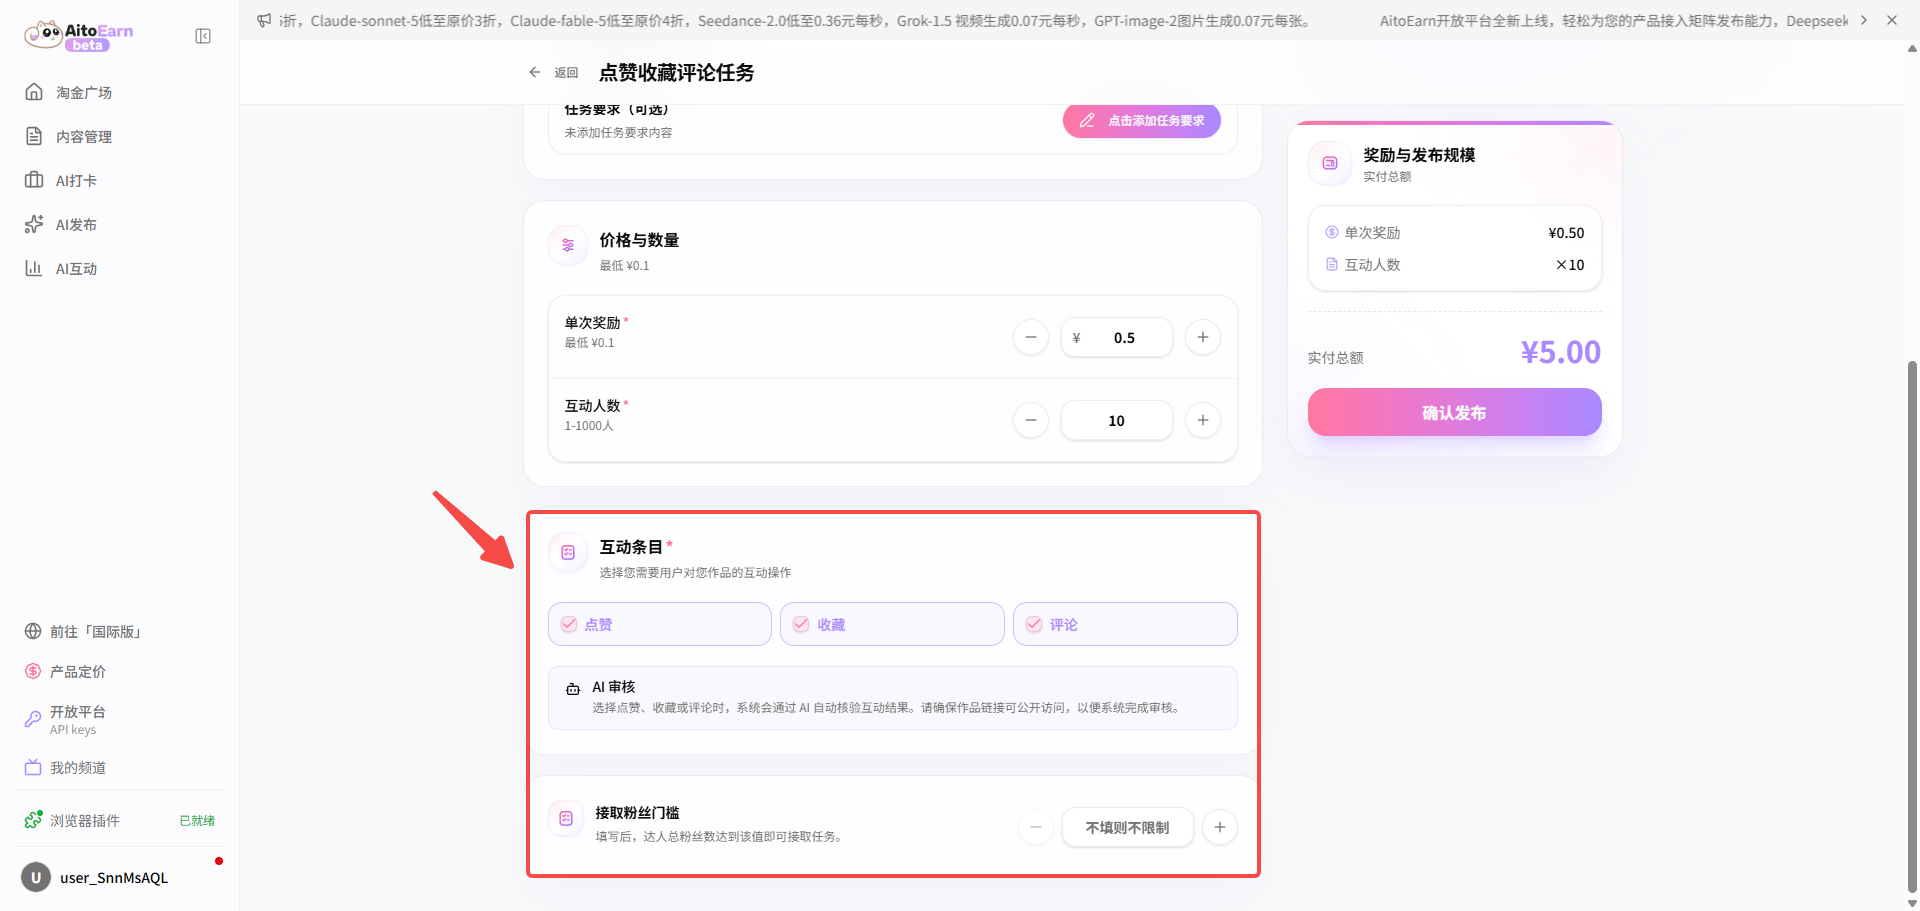This screenshot has height=911, width=1920.
Task: Open AI打卡 icon in sidebar
Action: click(34, 180)
